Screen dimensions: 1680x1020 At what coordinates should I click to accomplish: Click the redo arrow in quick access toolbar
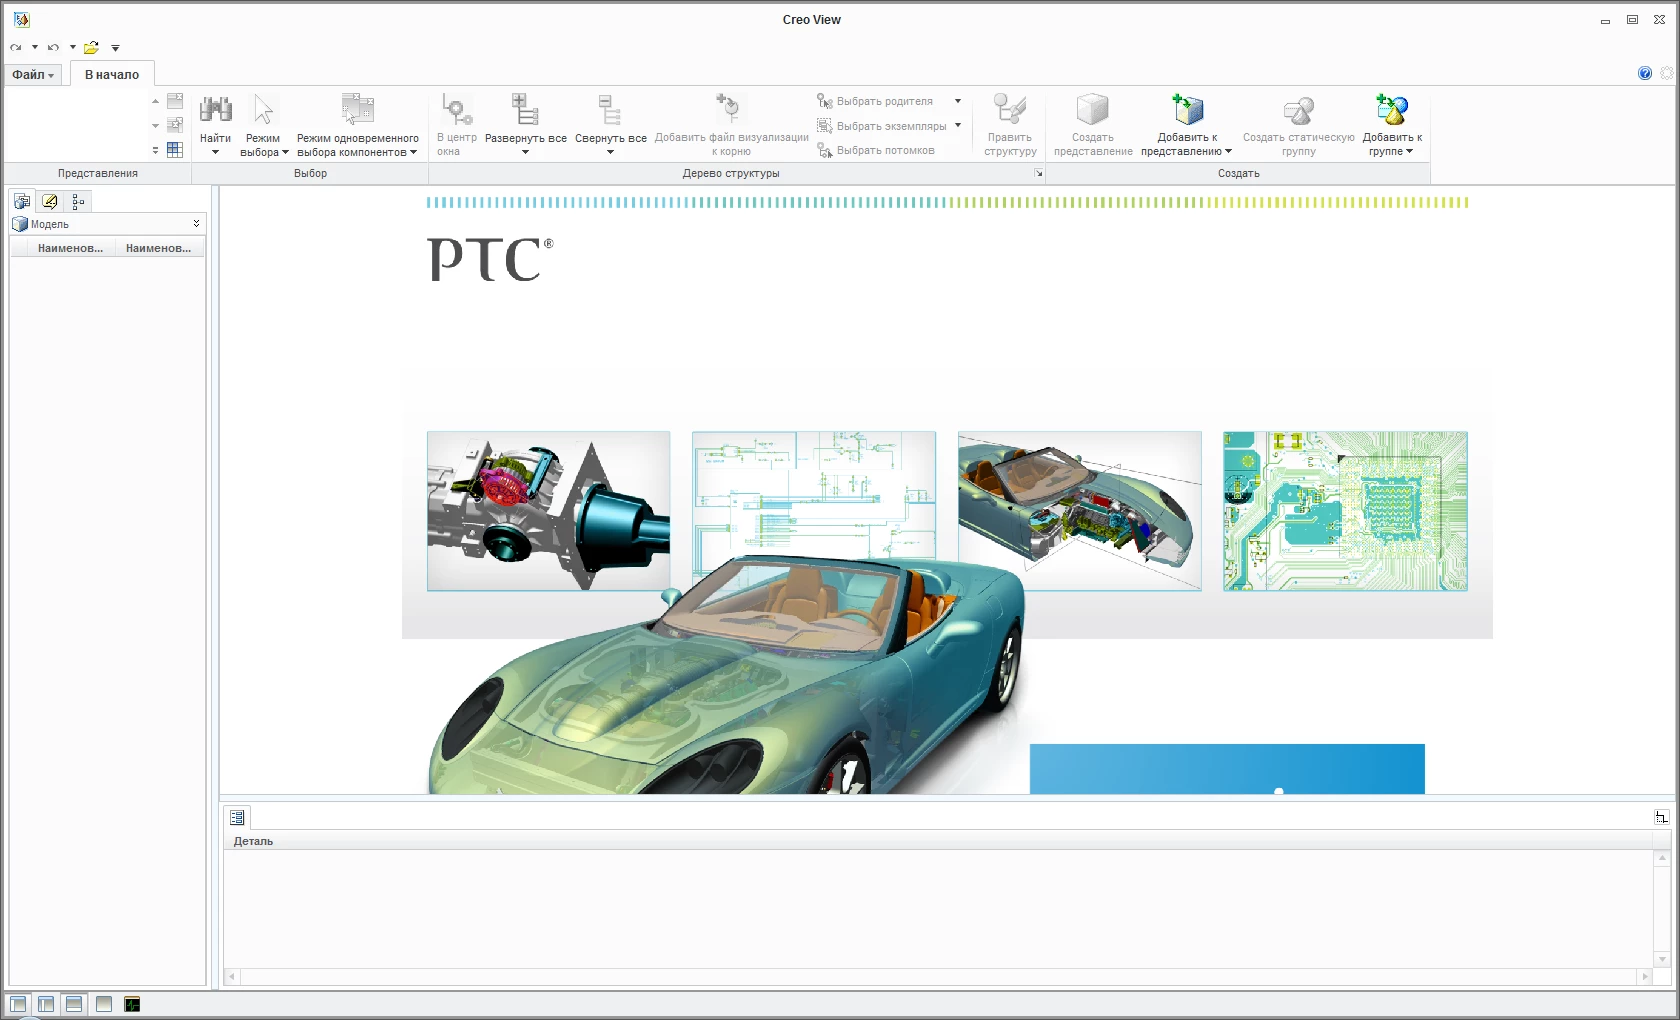coord(16,47)
